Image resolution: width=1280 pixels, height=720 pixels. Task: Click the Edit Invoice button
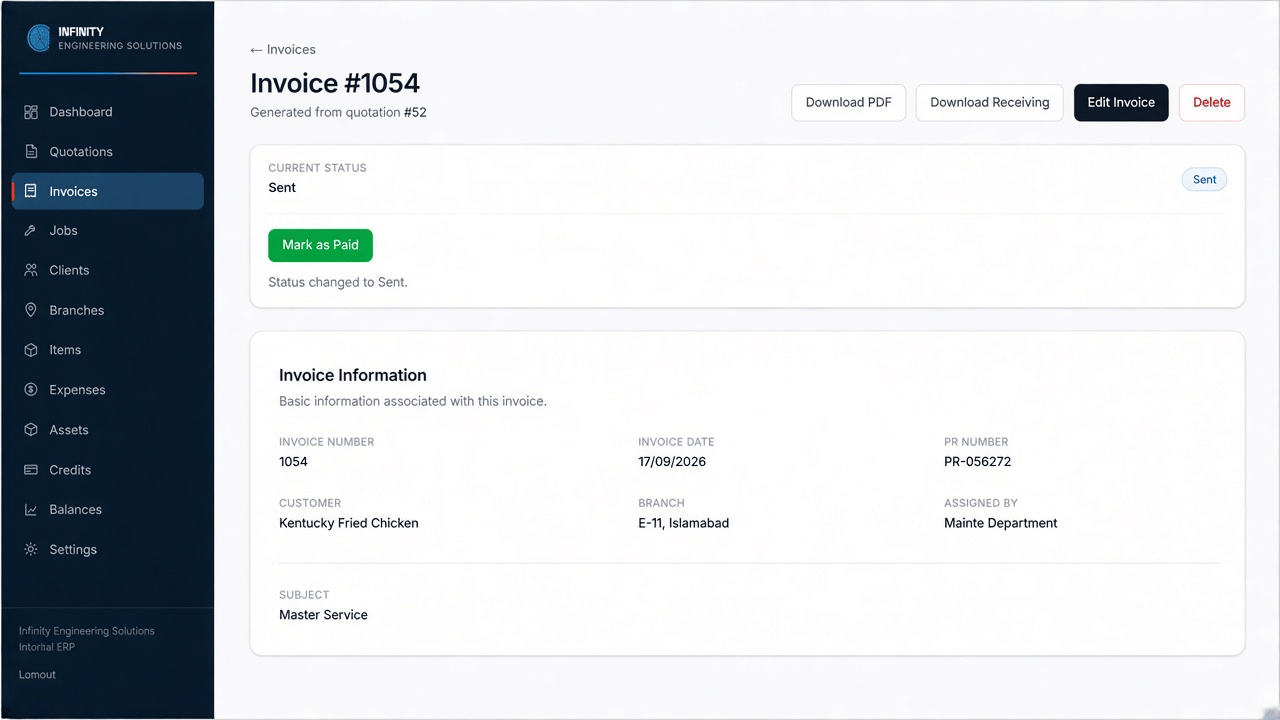click(x=1121, y=103)
